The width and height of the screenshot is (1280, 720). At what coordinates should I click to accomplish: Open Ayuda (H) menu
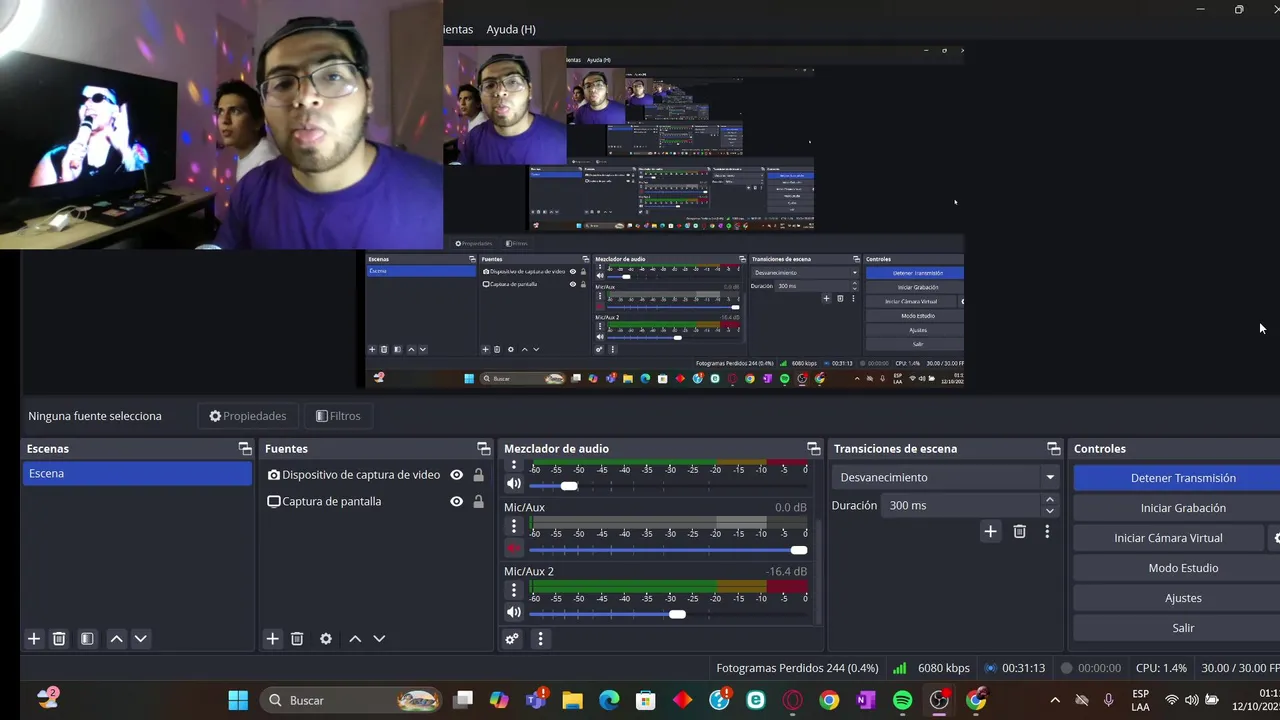coord(511,29)
